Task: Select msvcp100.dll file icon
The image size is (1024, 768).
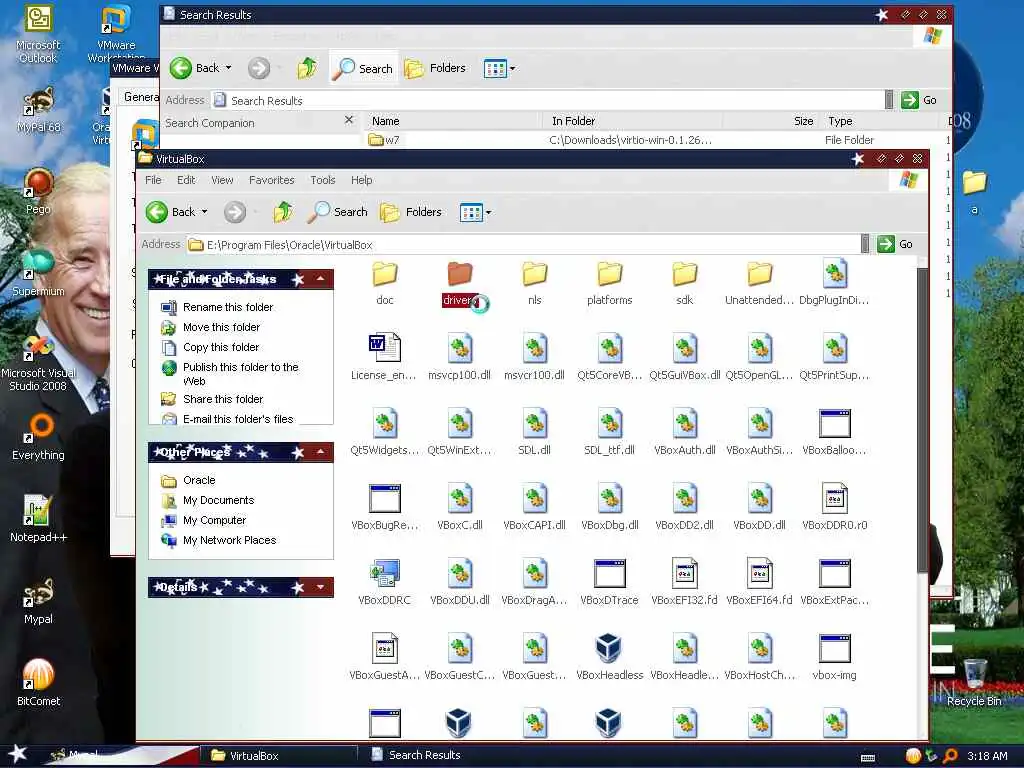Action: [x=460, y=348]
